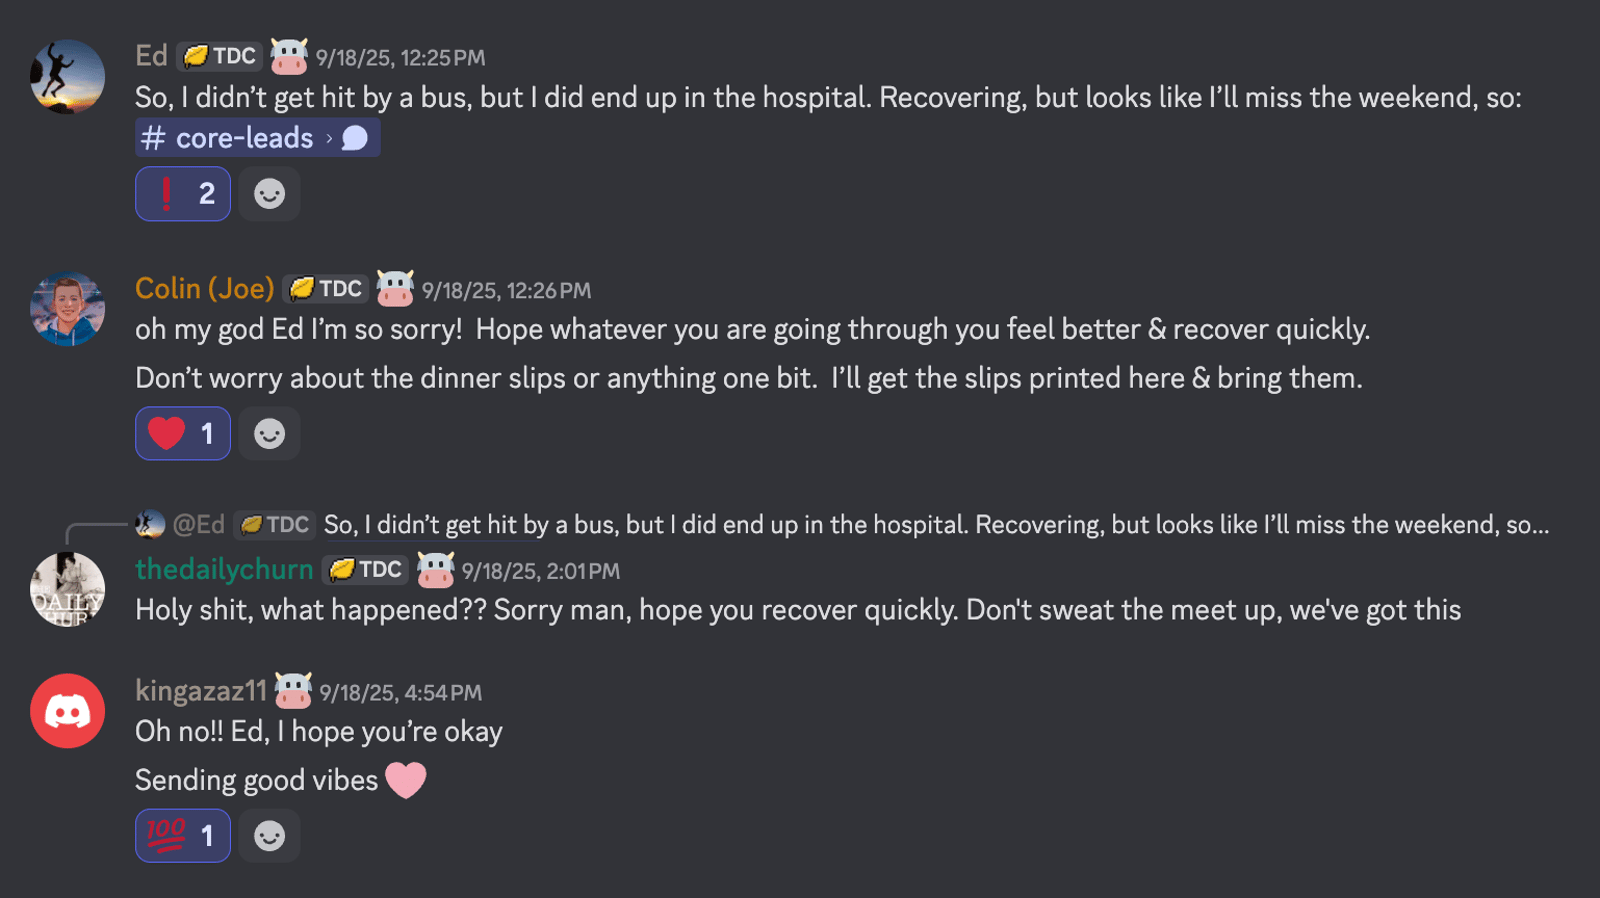Click the cow badge beside Colin (Joe)
Viewport: 1600px width, 898px height.
[395, 289]
